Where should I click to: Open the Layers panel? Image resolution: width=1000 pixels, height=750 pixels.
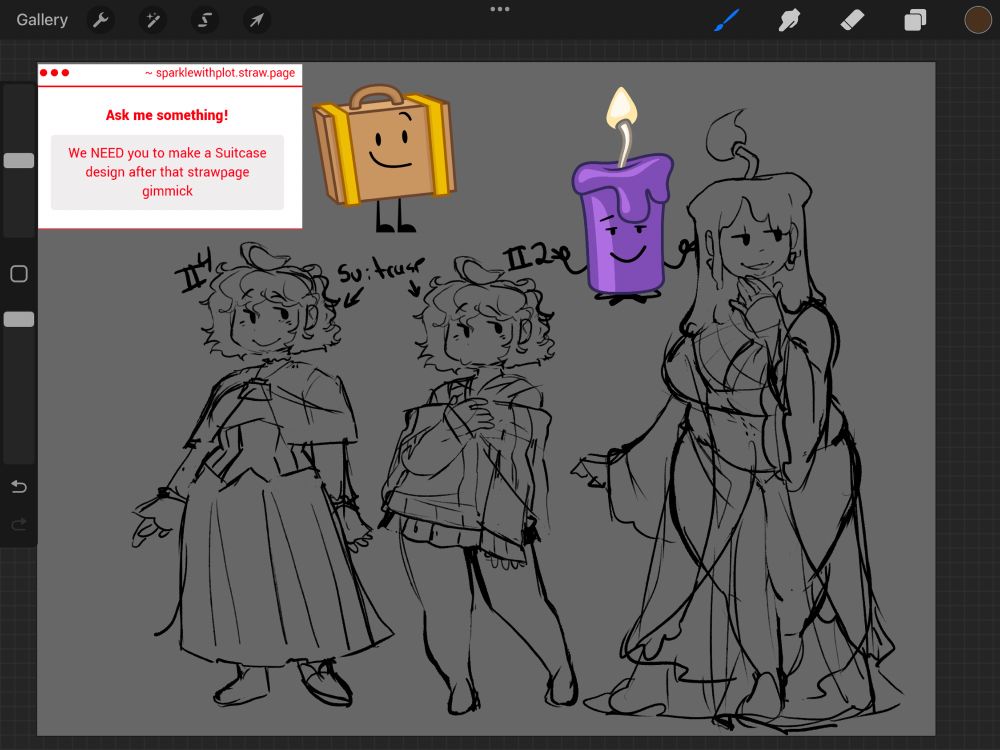pyautogui.click(x=915, y=20)
